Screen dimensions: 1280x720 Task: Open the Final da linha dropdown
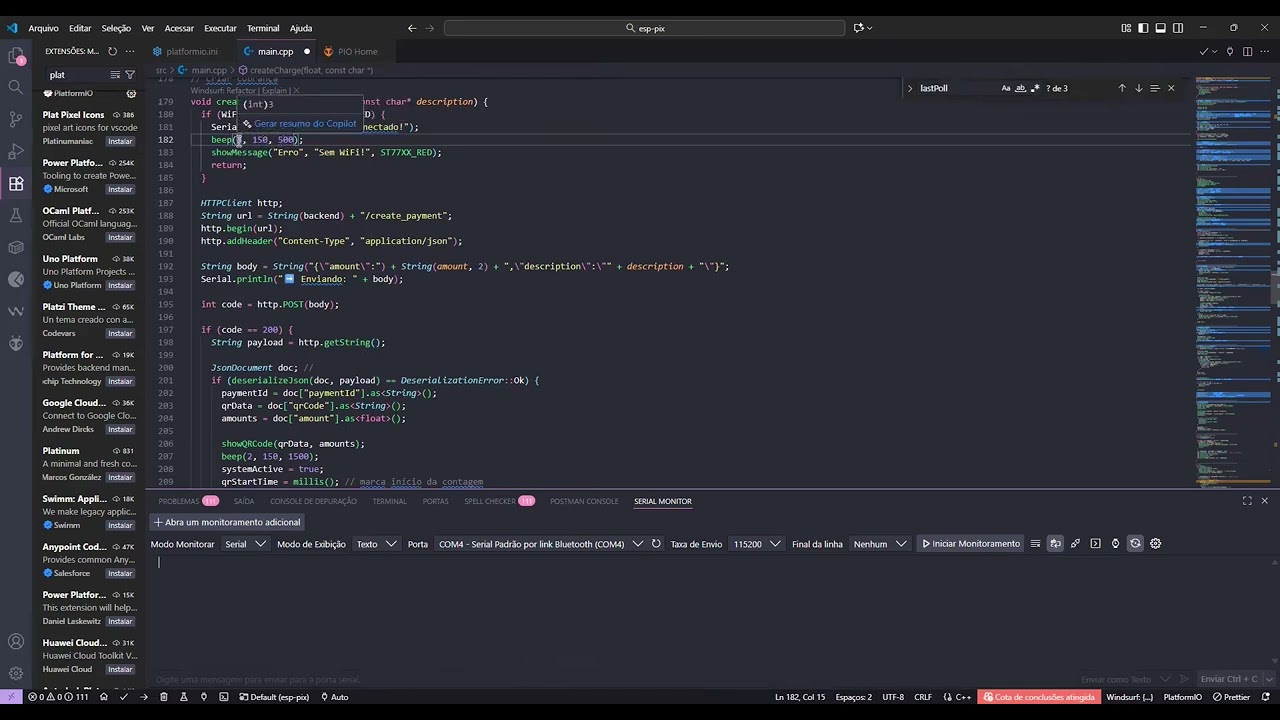pos(880,544)
